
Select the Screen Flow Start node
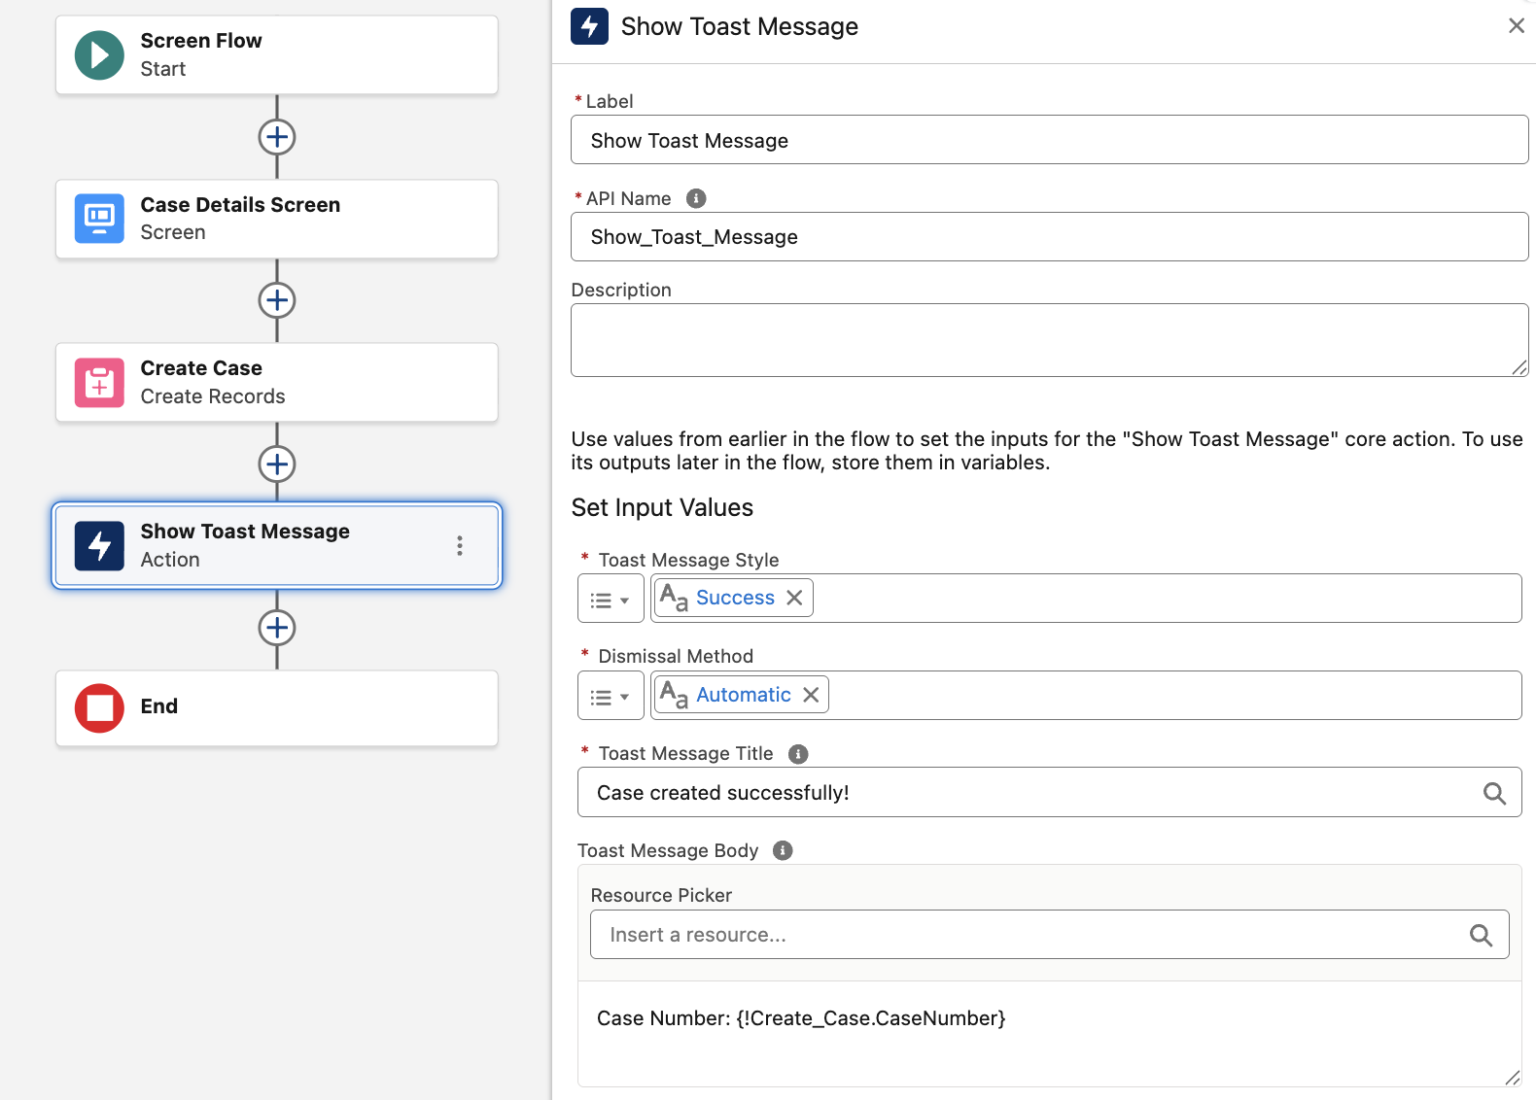click(277, 55)
